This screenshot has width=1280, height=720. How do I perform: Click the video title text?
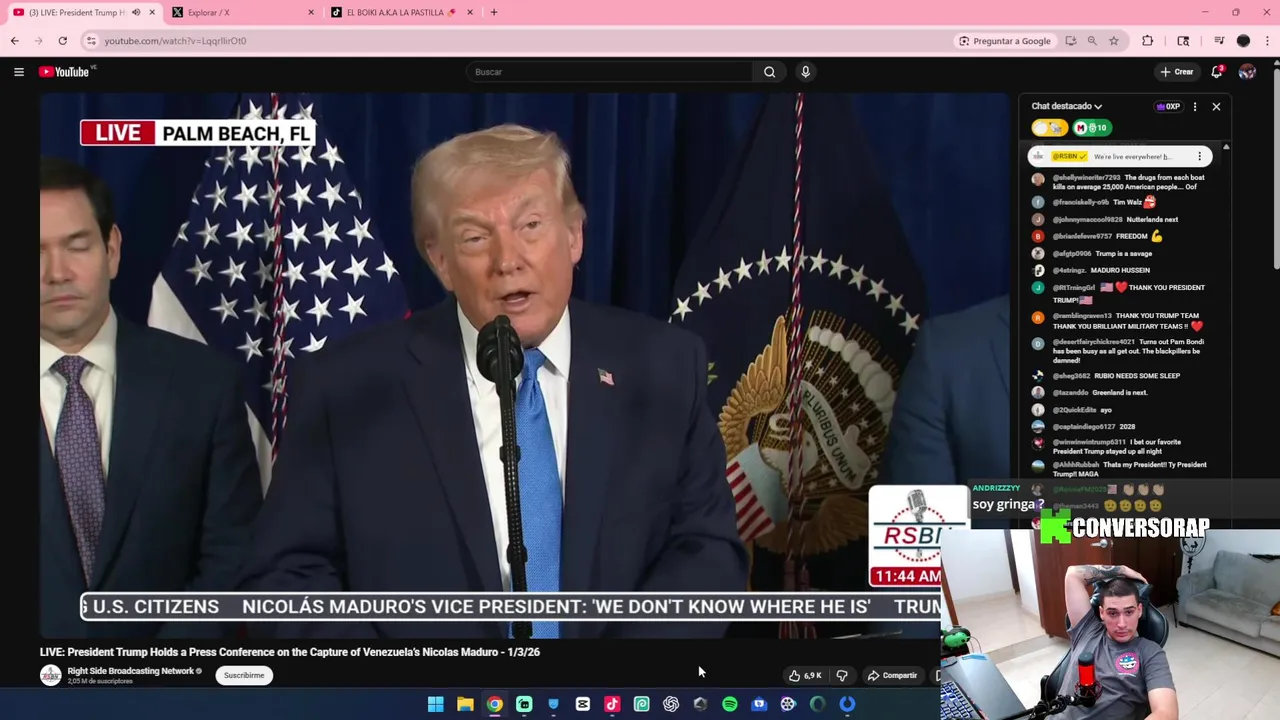[290, 652]
